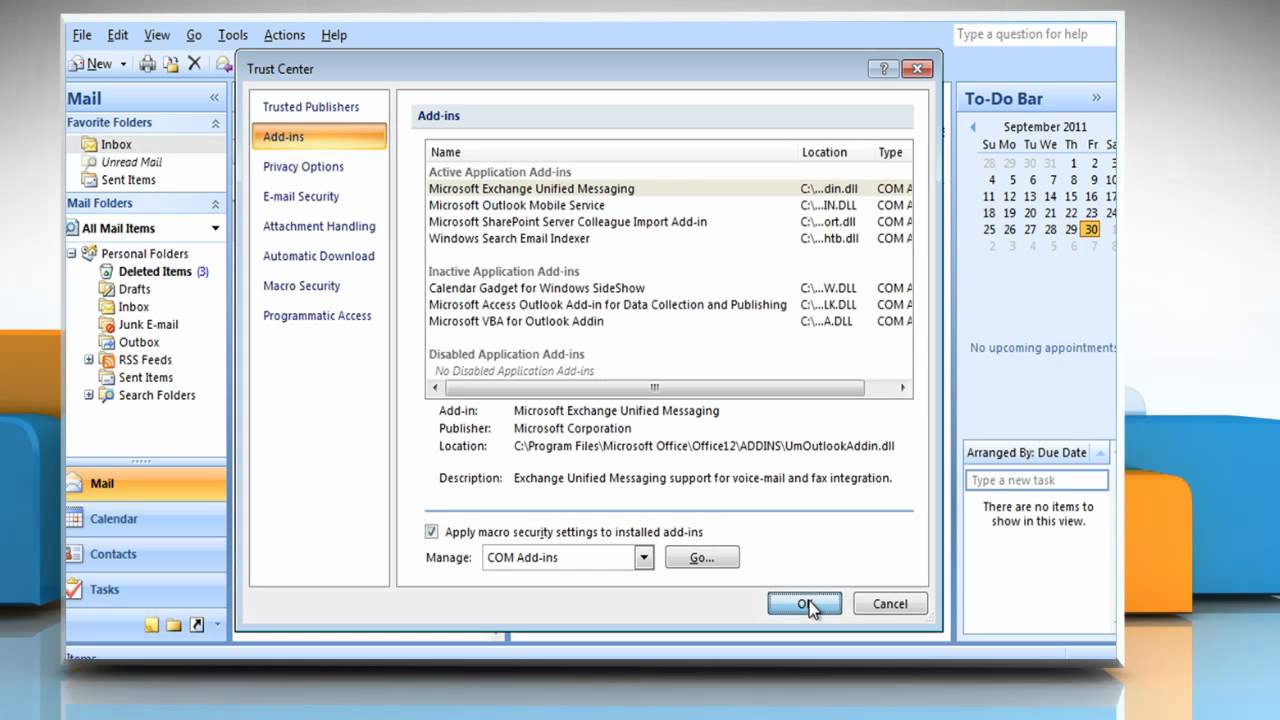The width and height of the screenshot is (1280, 720).
Task: Click the Calendar pane icon
Action: tap(76, 519)
